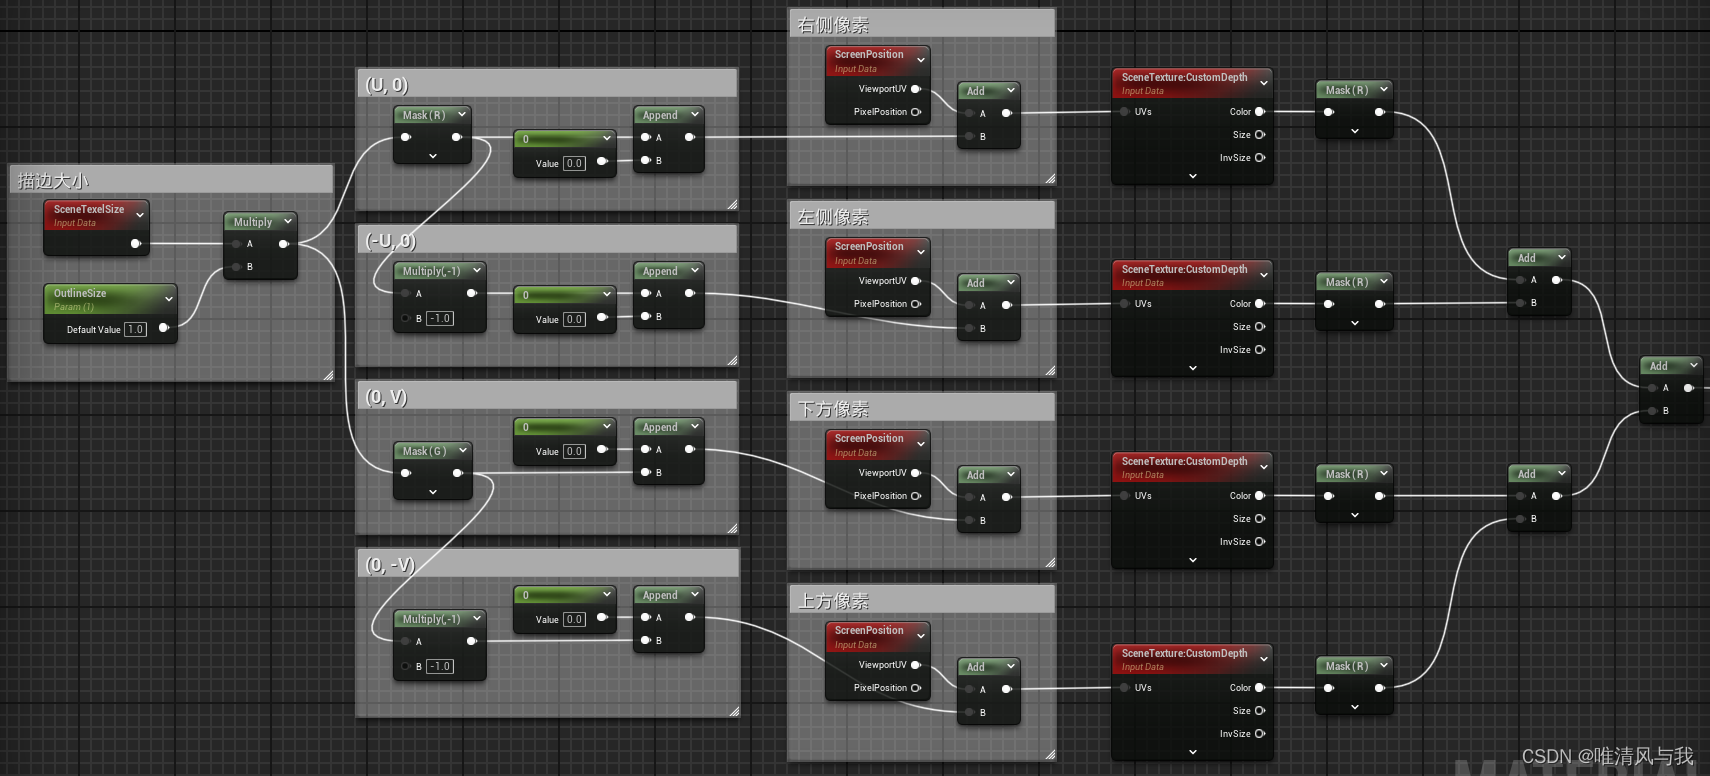Image resolution: width=1710 pixels, height=776 pixels.
Task: Select the Append node header in (-U, 0)
Action: coord(668,271)
